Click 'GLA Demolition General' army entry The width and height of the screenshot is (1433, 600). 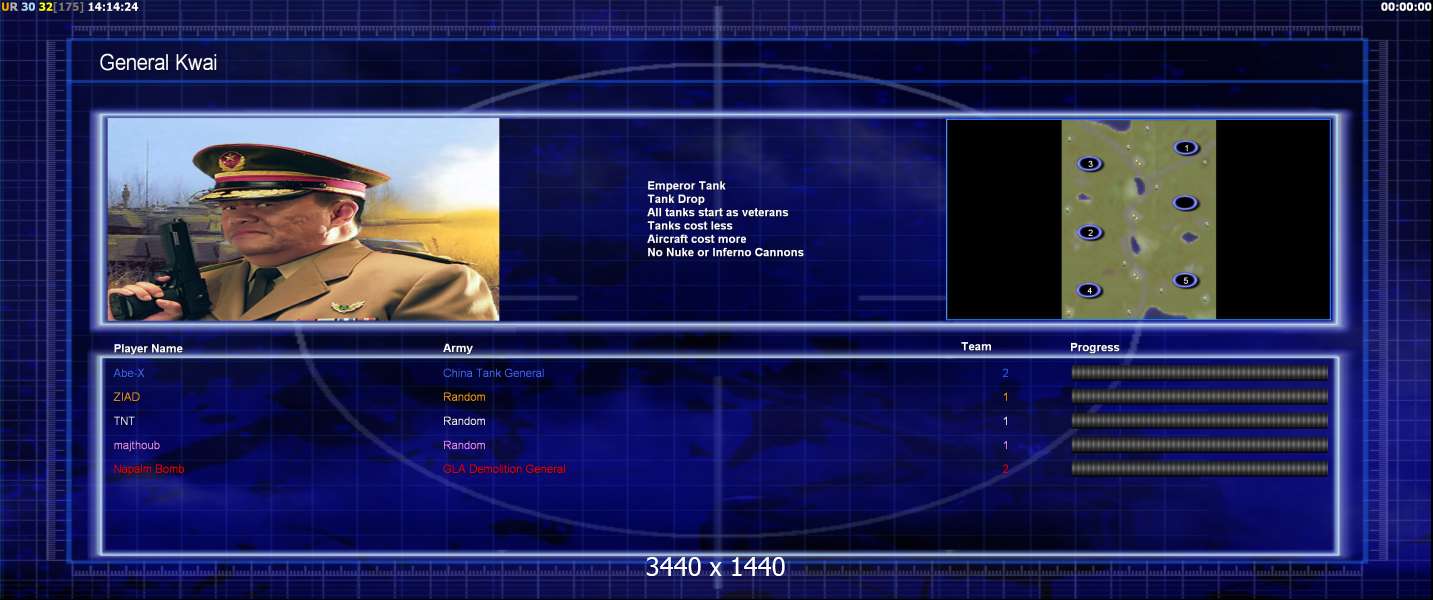(504, 469)
